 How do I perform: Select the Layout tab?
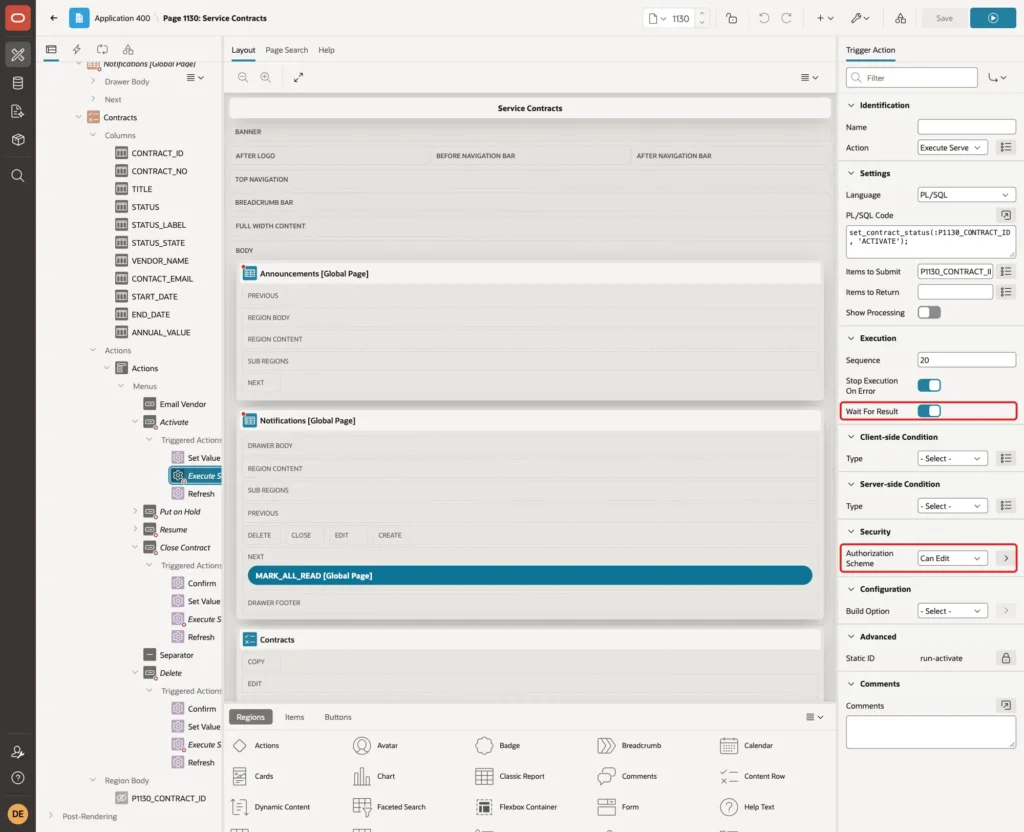coord(243,50)
